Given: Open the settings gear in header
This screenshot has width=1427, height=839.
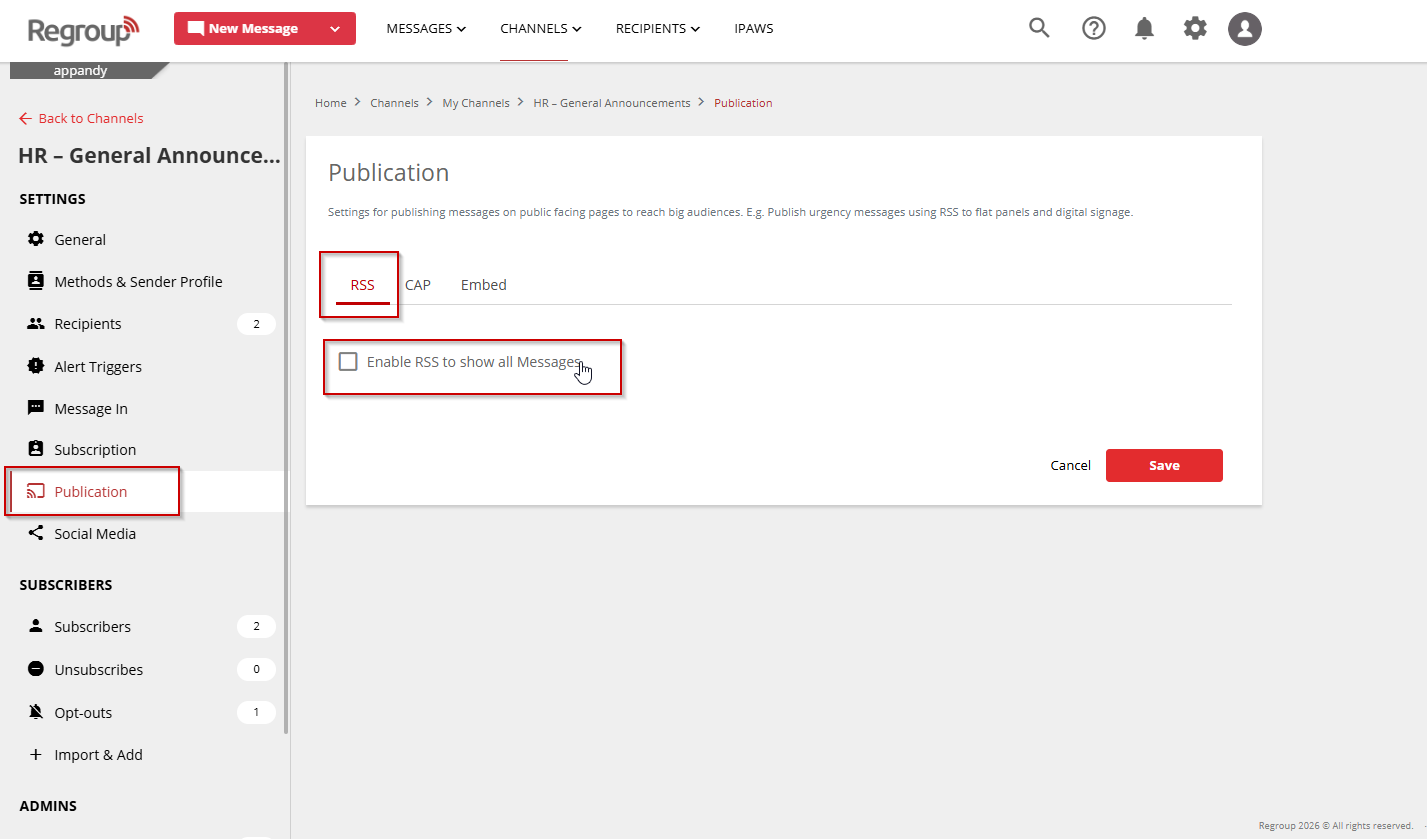Looking at the screenshot, I should tap(1195, 28).
